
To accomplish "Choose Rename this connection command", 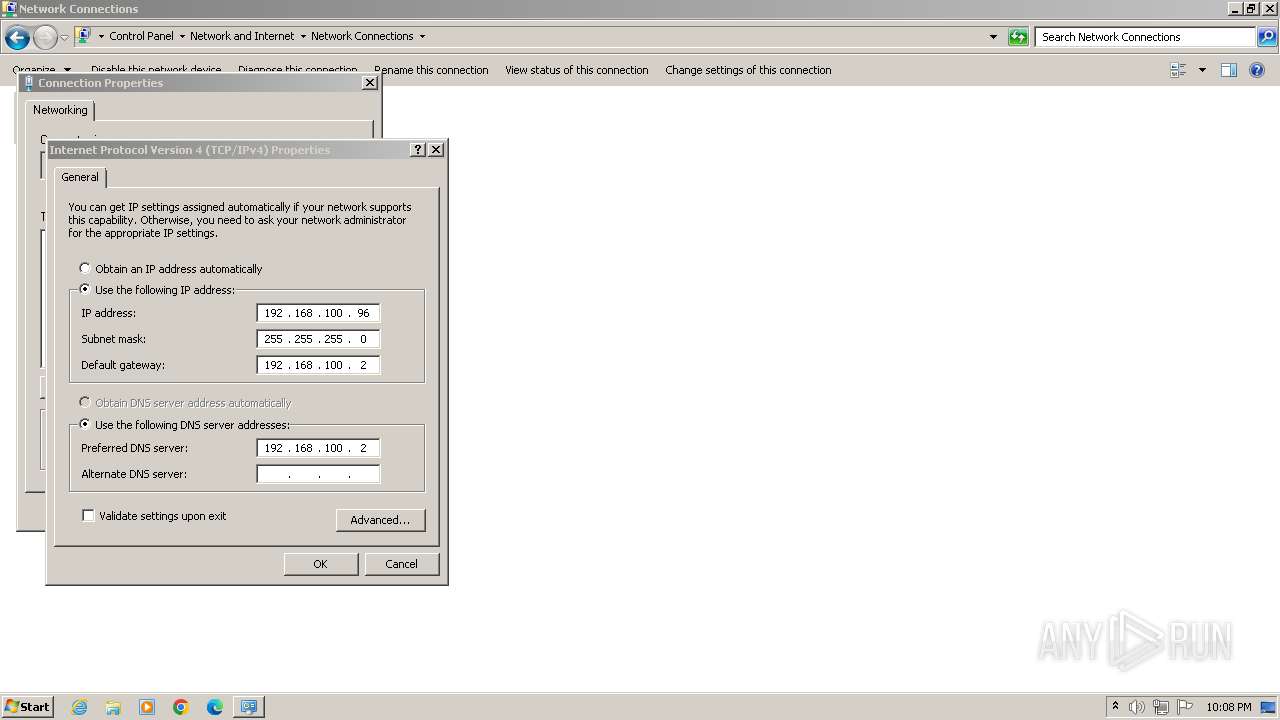I will click(431, 70).
